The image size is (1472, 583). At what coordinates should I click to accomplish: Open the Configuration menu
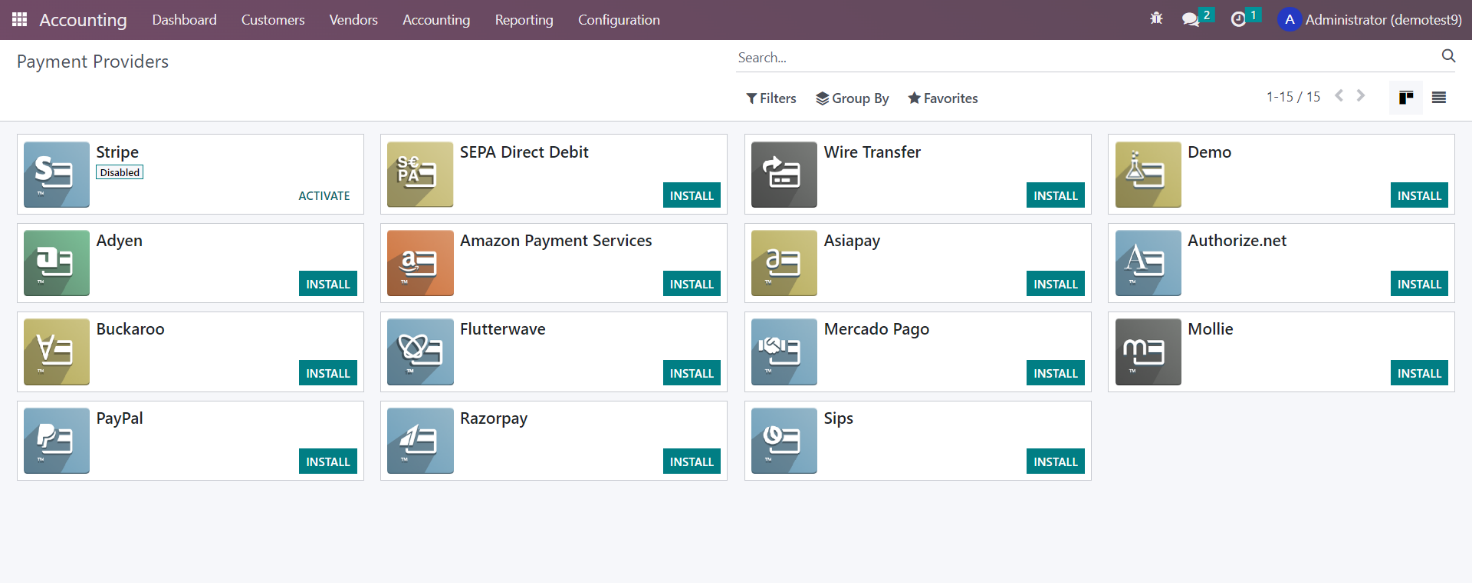tap(619, 20)
